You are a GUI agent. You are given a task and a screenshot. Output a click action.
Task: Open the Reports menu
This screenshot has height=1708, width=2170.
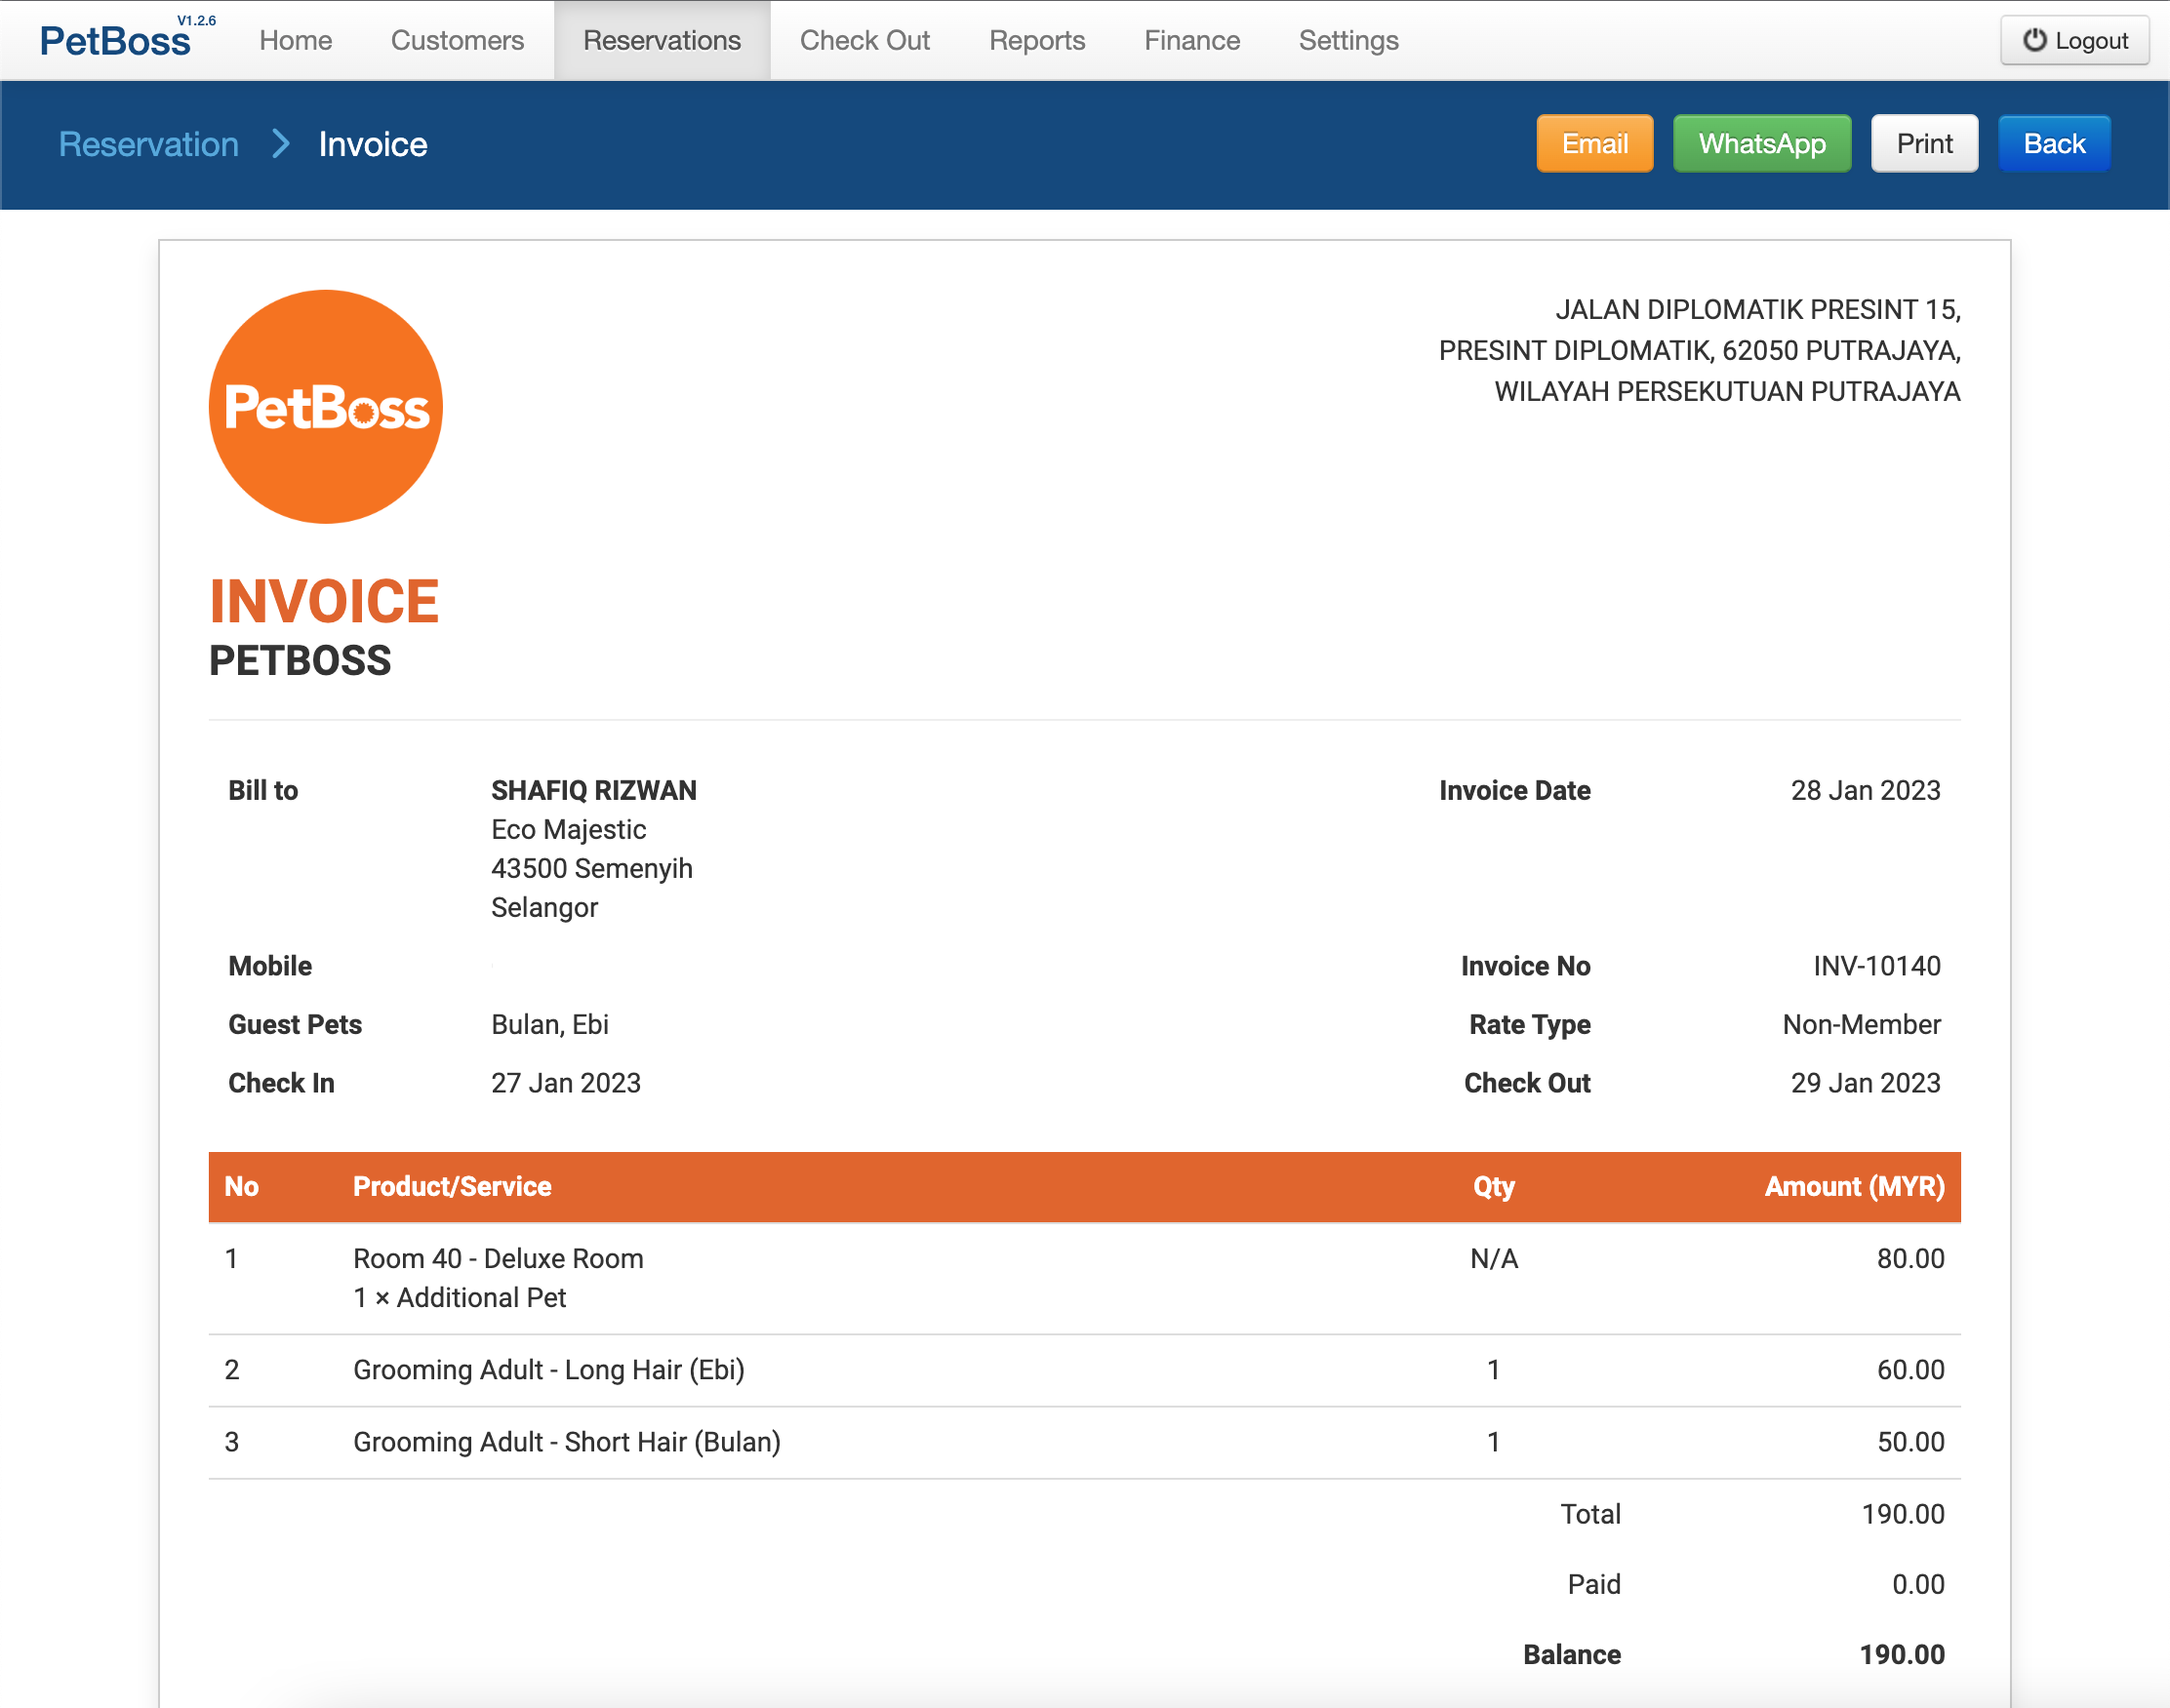pos(1037,40)
